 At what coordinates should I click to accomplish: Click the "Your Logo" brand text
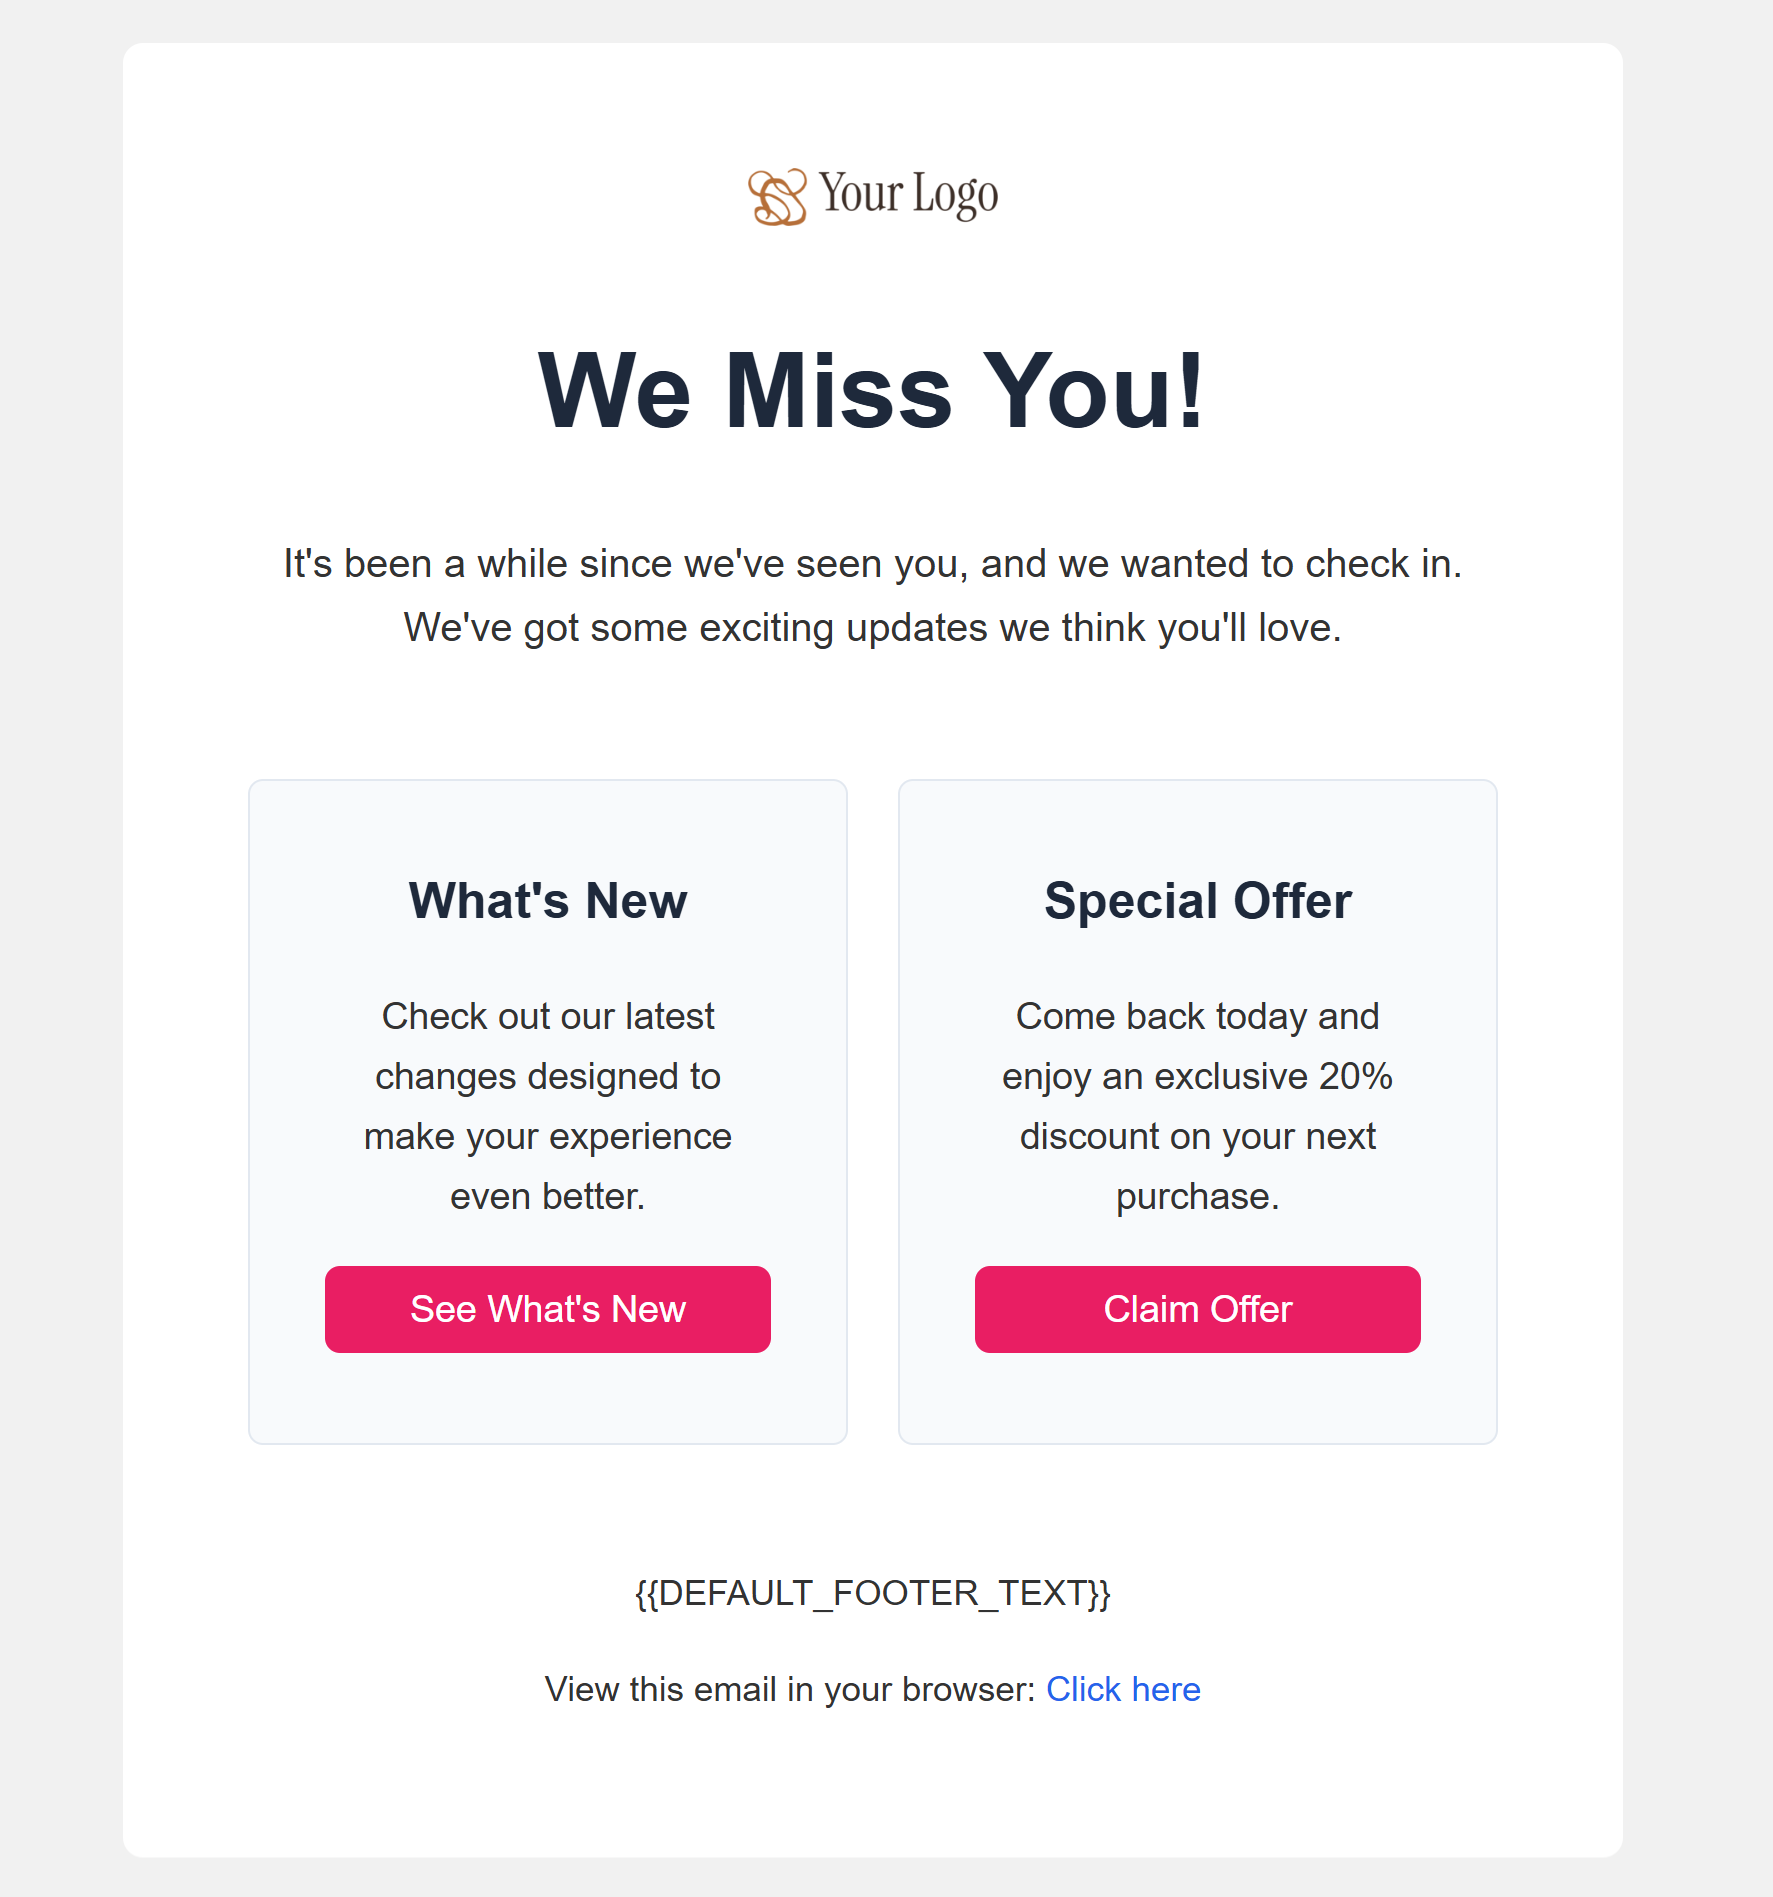pos(908,194)
